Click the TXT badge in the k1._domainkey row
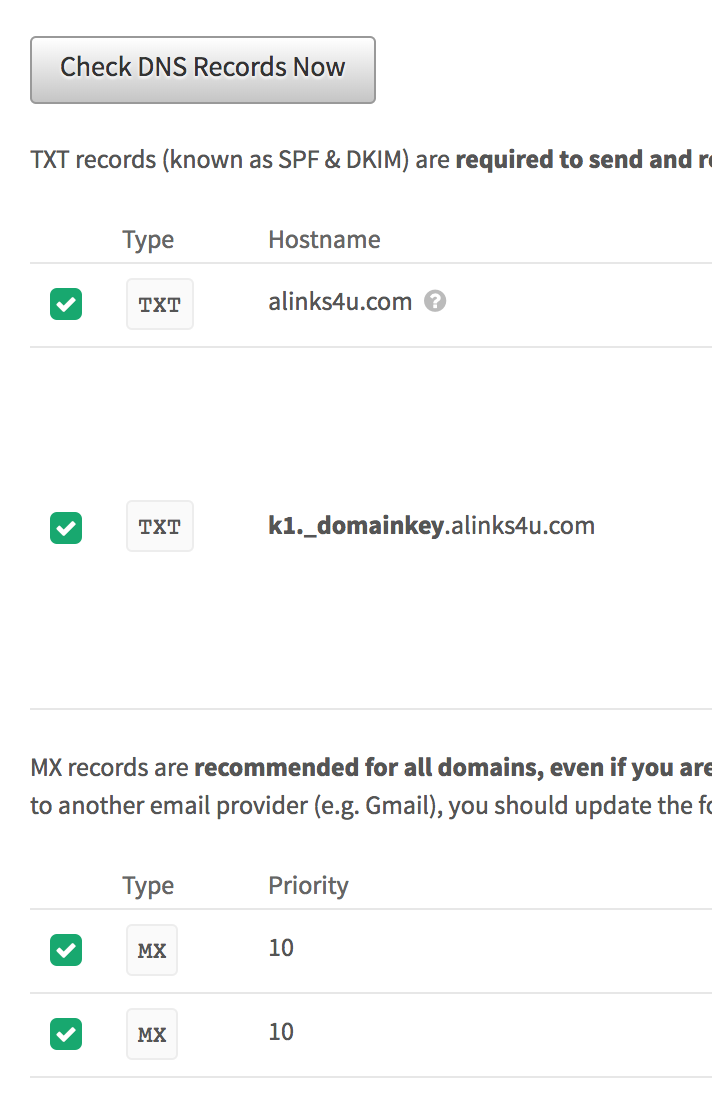 tap(160, 527)
